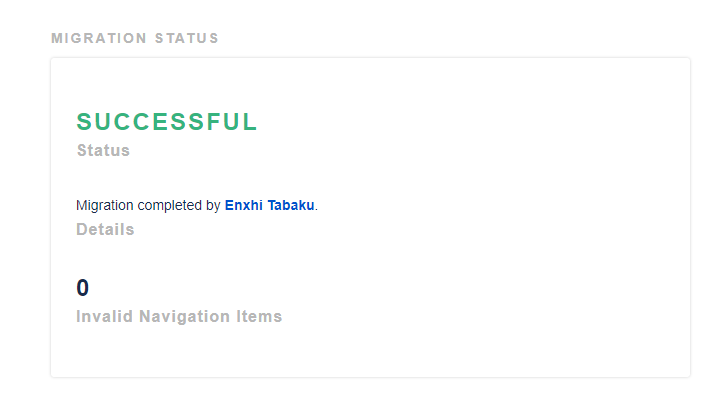Click surname "Tabaku" in the blue link
Screen dimensions: 706x406
click(291, 205)
